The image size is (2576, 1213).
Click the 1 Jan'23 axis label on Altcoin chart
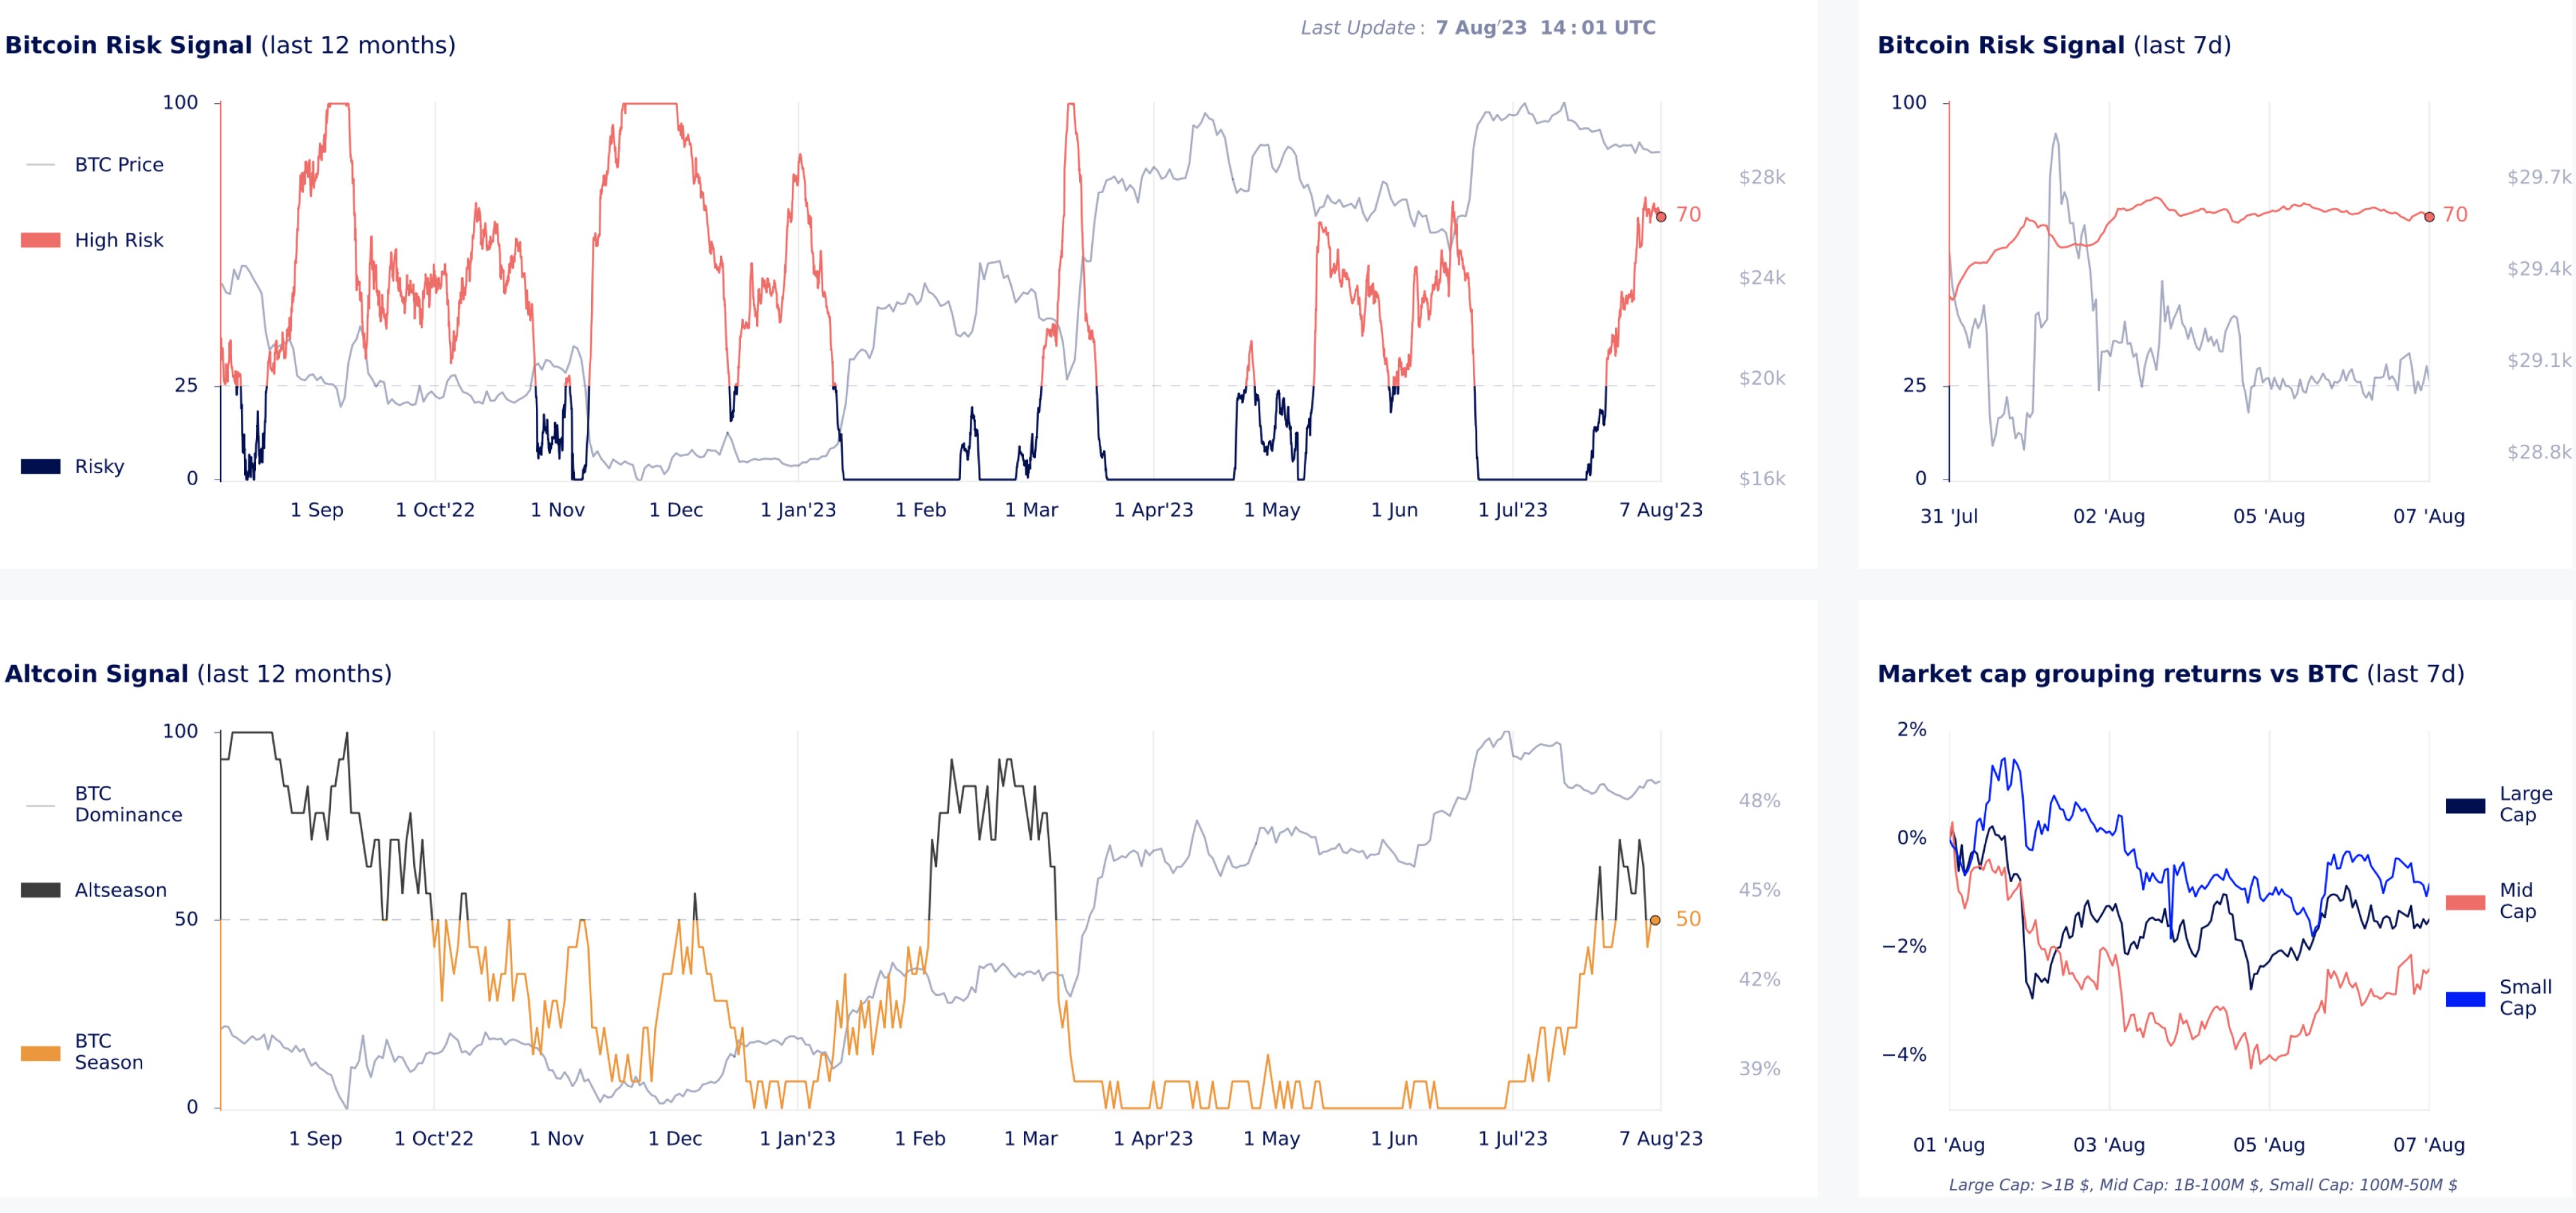[x=797, y=1138]
